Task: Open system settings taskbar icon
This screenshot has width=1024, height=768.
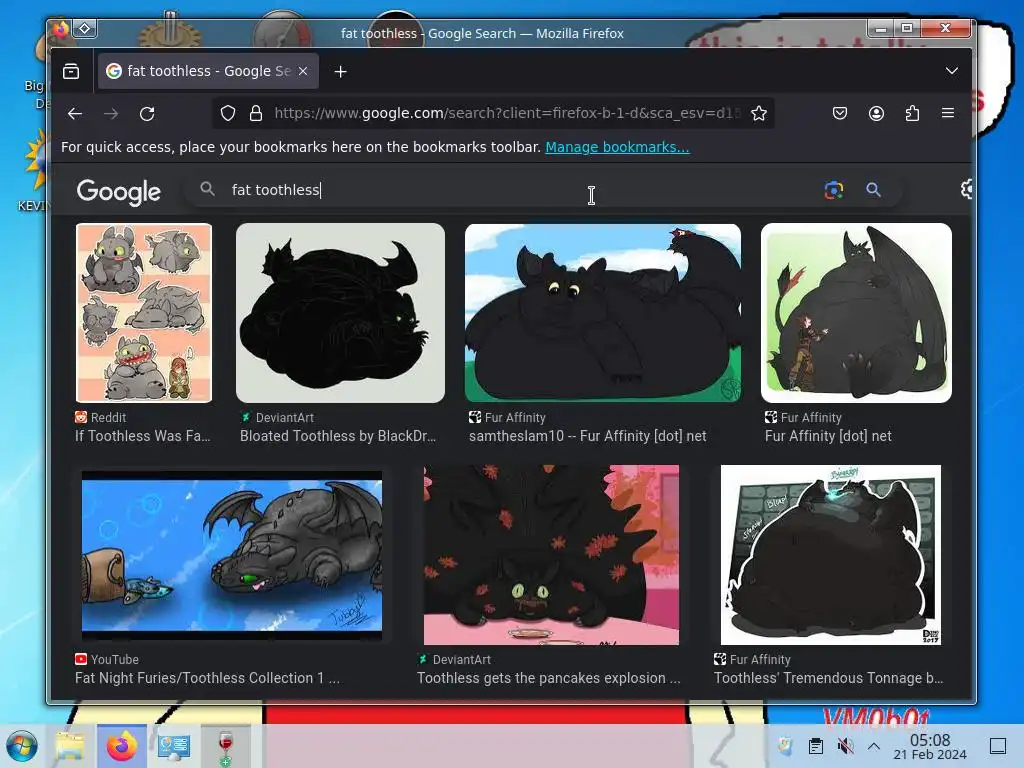Action: [x=174, y=746]
